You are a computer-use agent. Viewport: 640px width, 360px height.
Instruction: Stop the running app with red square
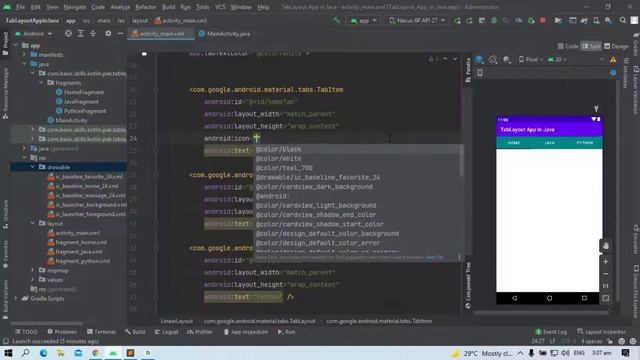pyautogui.click(x=543, y=20)
